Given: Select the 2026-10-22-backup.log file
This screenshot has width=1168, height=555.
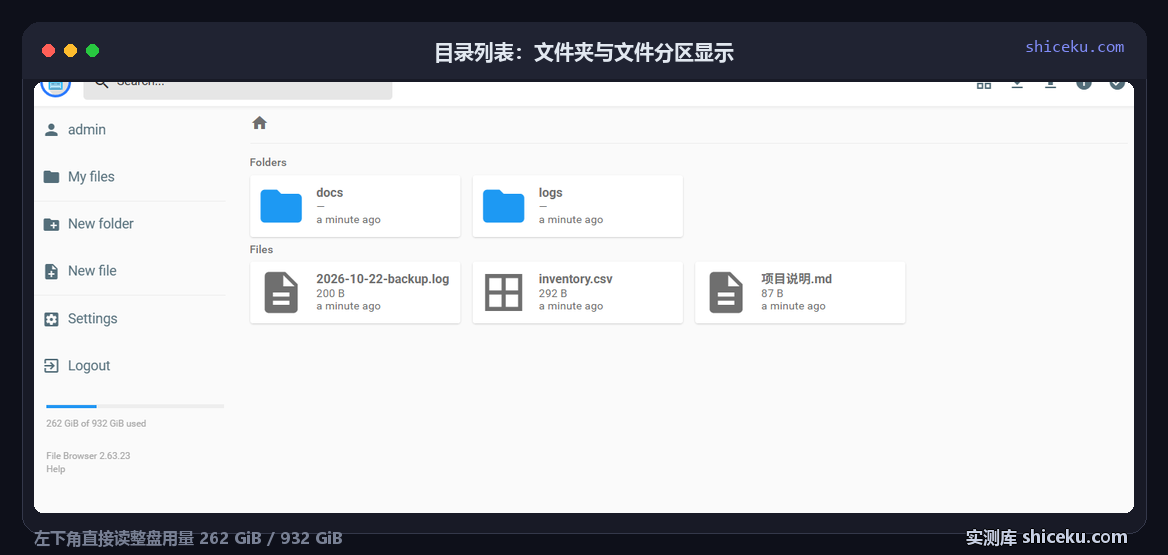Looking at the screenshot, I should pyautogui.click(x=355, y=292).
